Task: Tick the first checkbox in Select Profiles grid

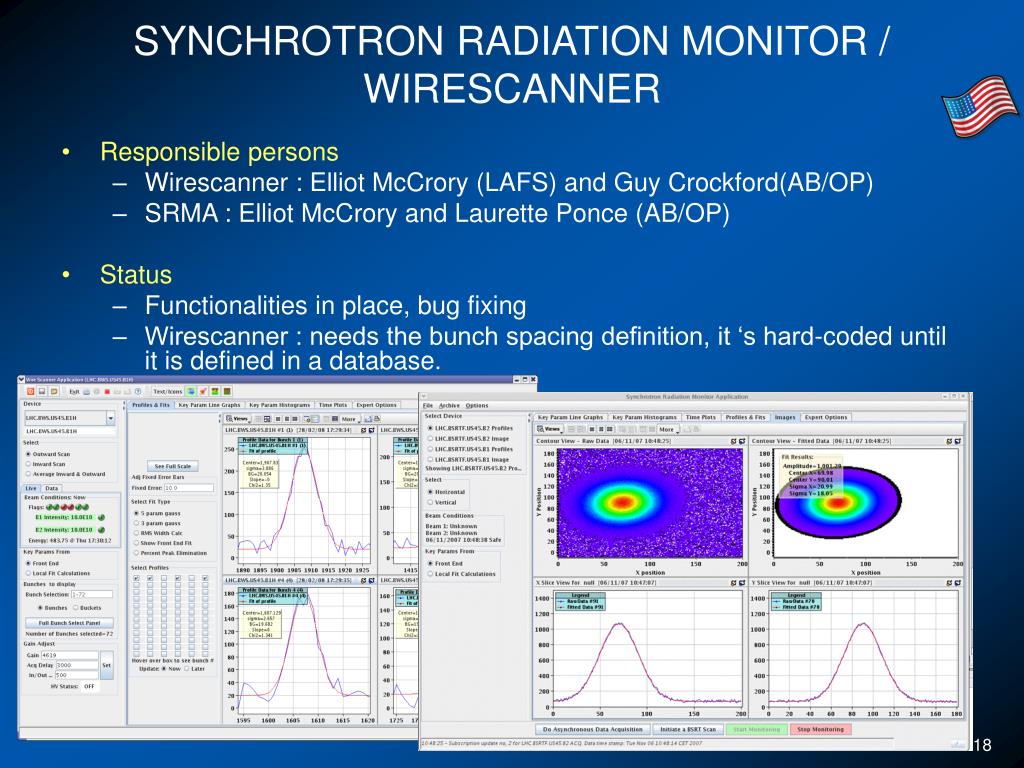Action: point(136,579)
